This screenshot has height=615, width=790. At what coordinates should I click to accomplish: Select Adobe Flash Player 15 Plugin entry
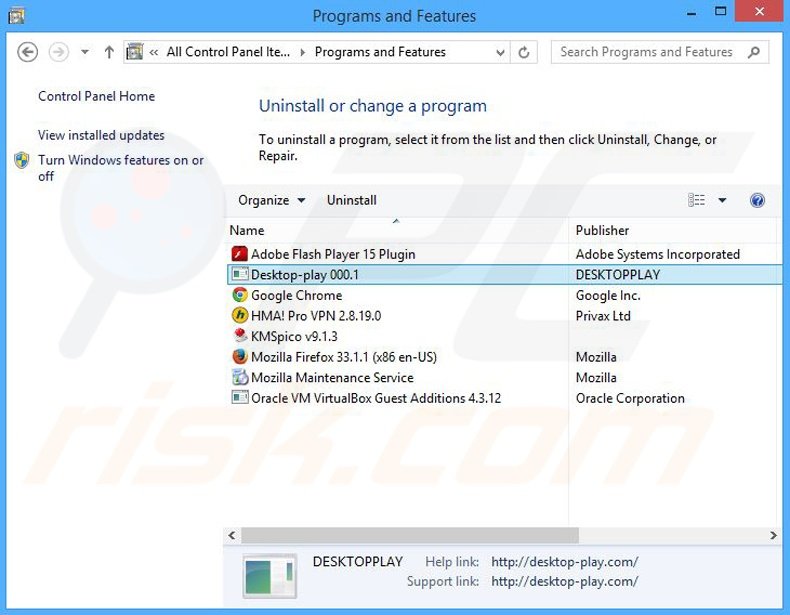click(333, 254)
